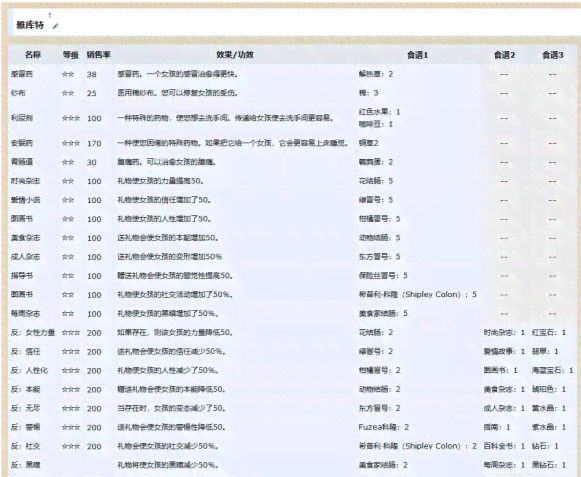Click the Shipley Colon：5 recipe entry
The height and width of the screenshot is (477, 581).
click(x=418, y=295)
